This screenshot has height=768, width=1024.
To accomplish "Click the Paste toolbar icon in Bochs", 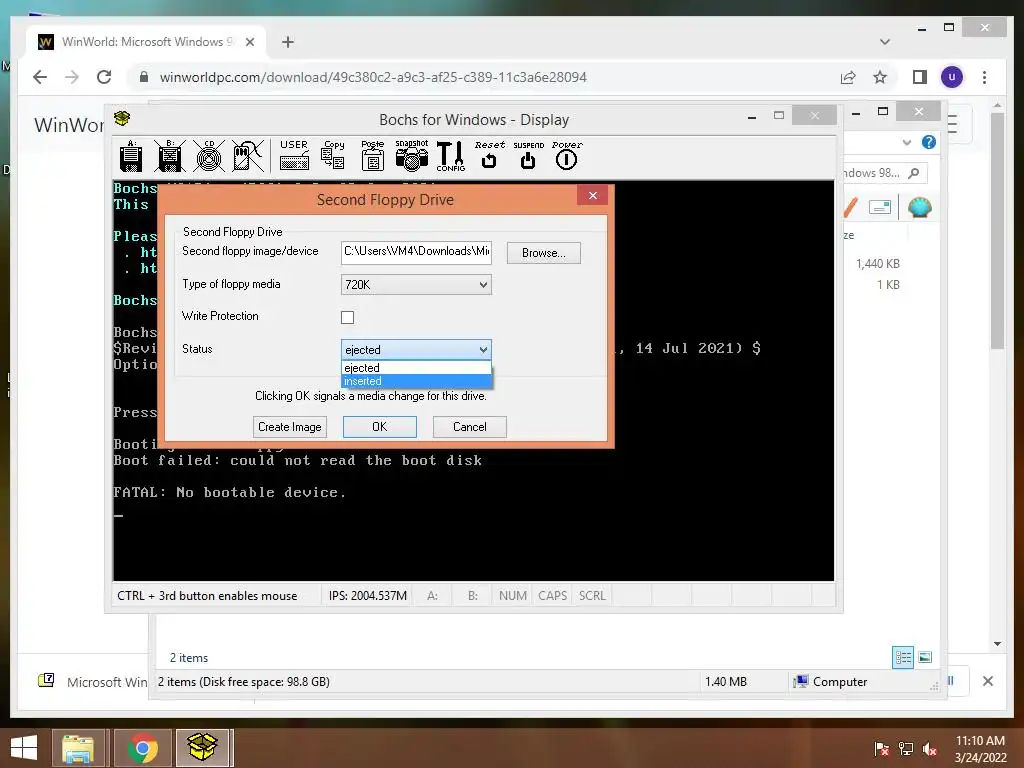I will click(372, 155).
